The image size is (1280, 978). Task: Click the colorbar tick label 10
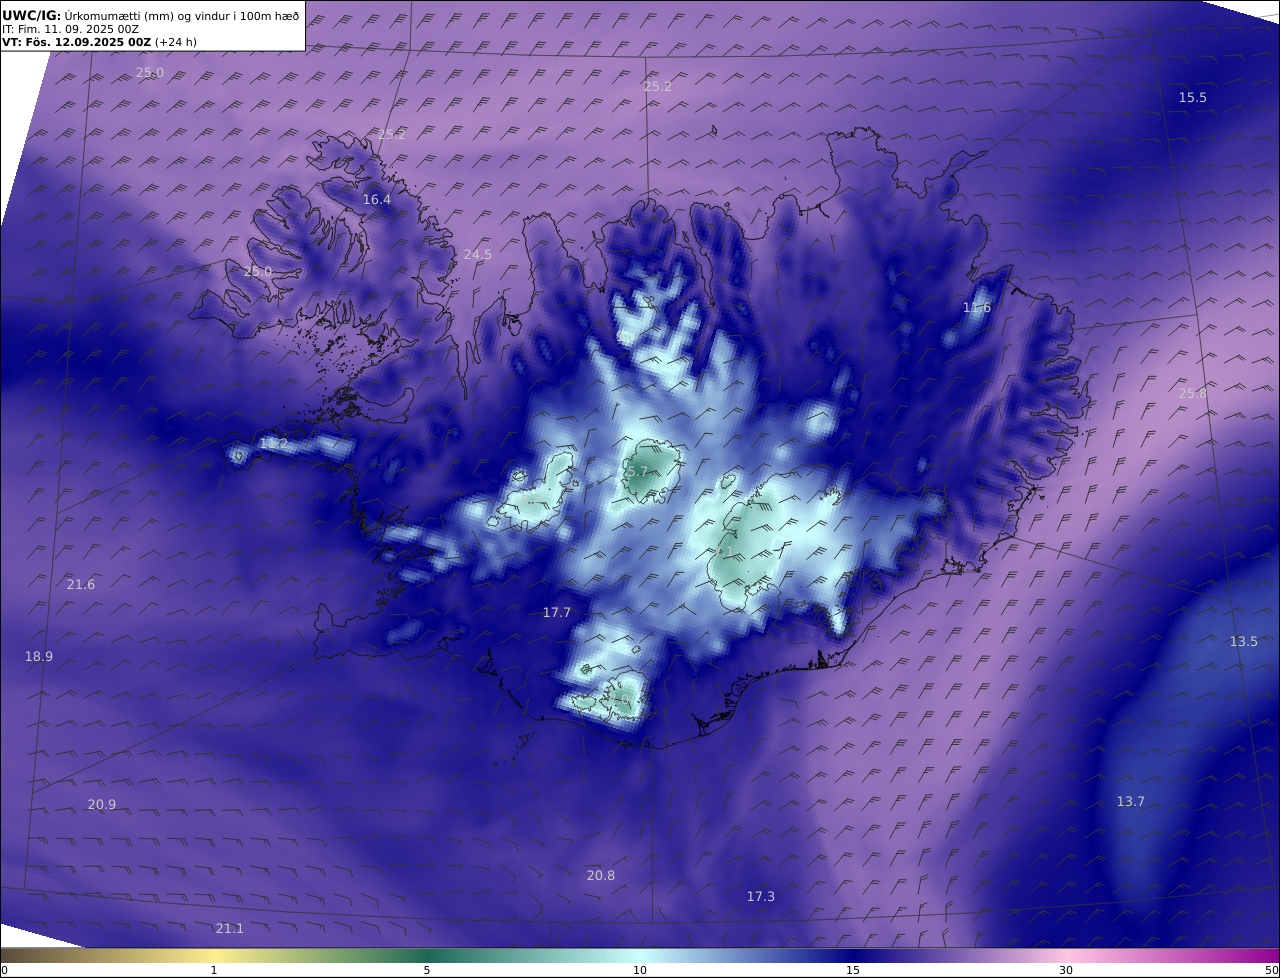[x=640, y=970]
